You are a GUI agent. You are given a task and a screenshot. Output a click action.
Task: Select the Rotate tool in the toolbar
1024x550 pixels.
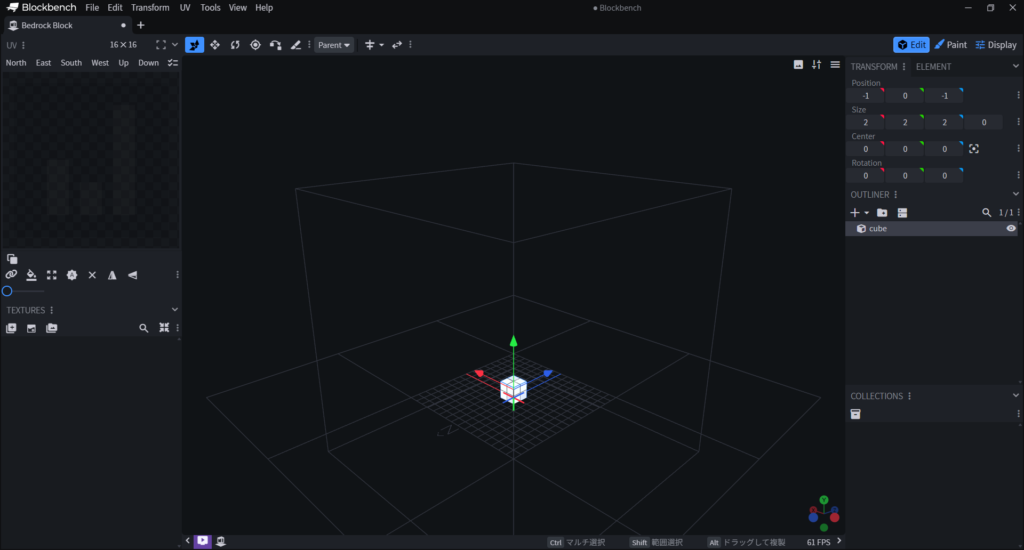(x=235, y=45)
